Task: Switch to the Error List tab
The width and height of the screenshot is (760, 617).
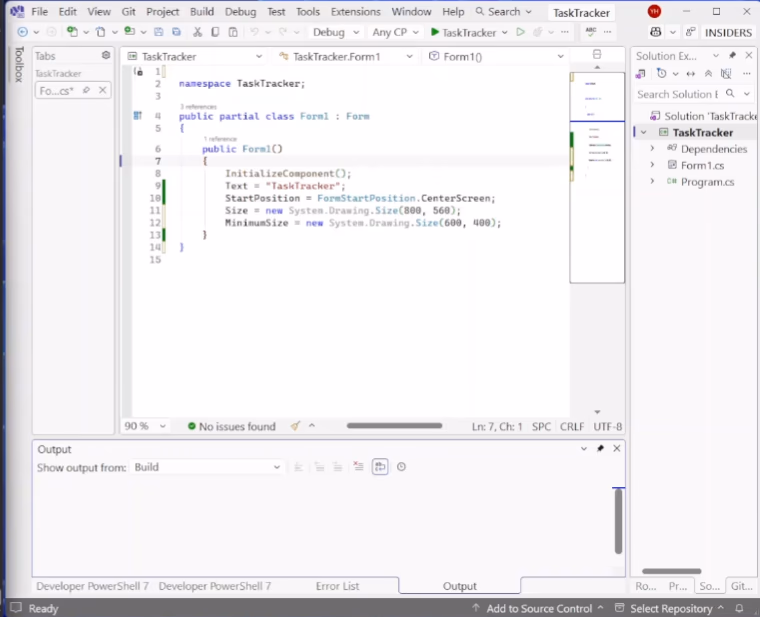Action: pyautogui.click(x=337, y=586)
